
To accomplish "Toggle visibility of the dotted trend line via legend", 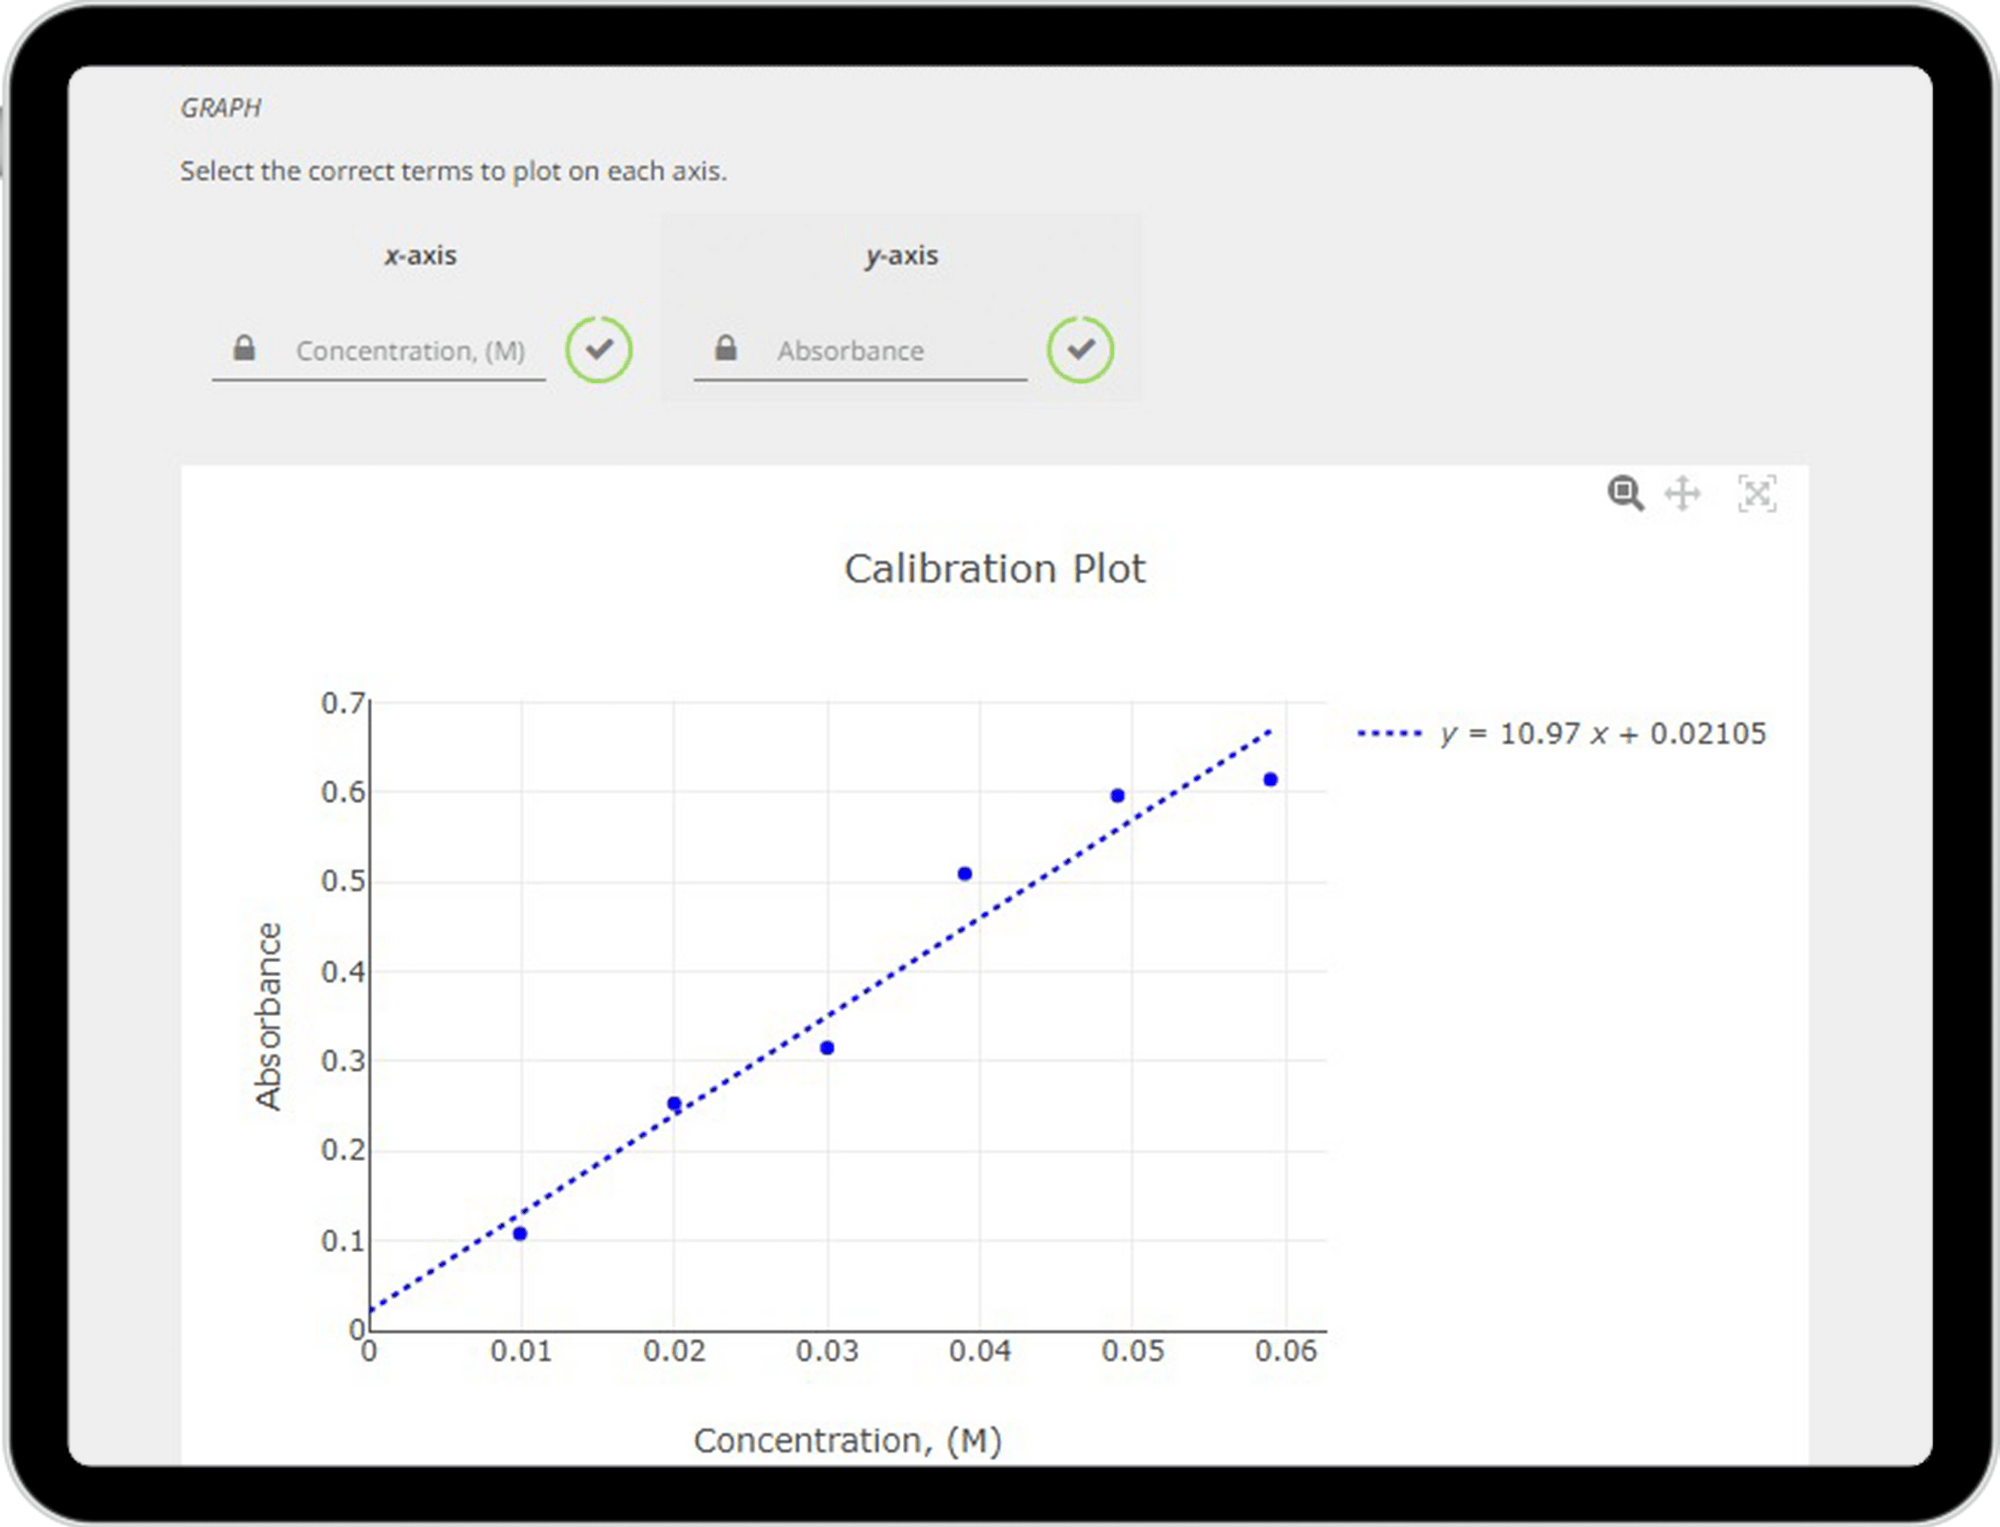I will 1390,733.
